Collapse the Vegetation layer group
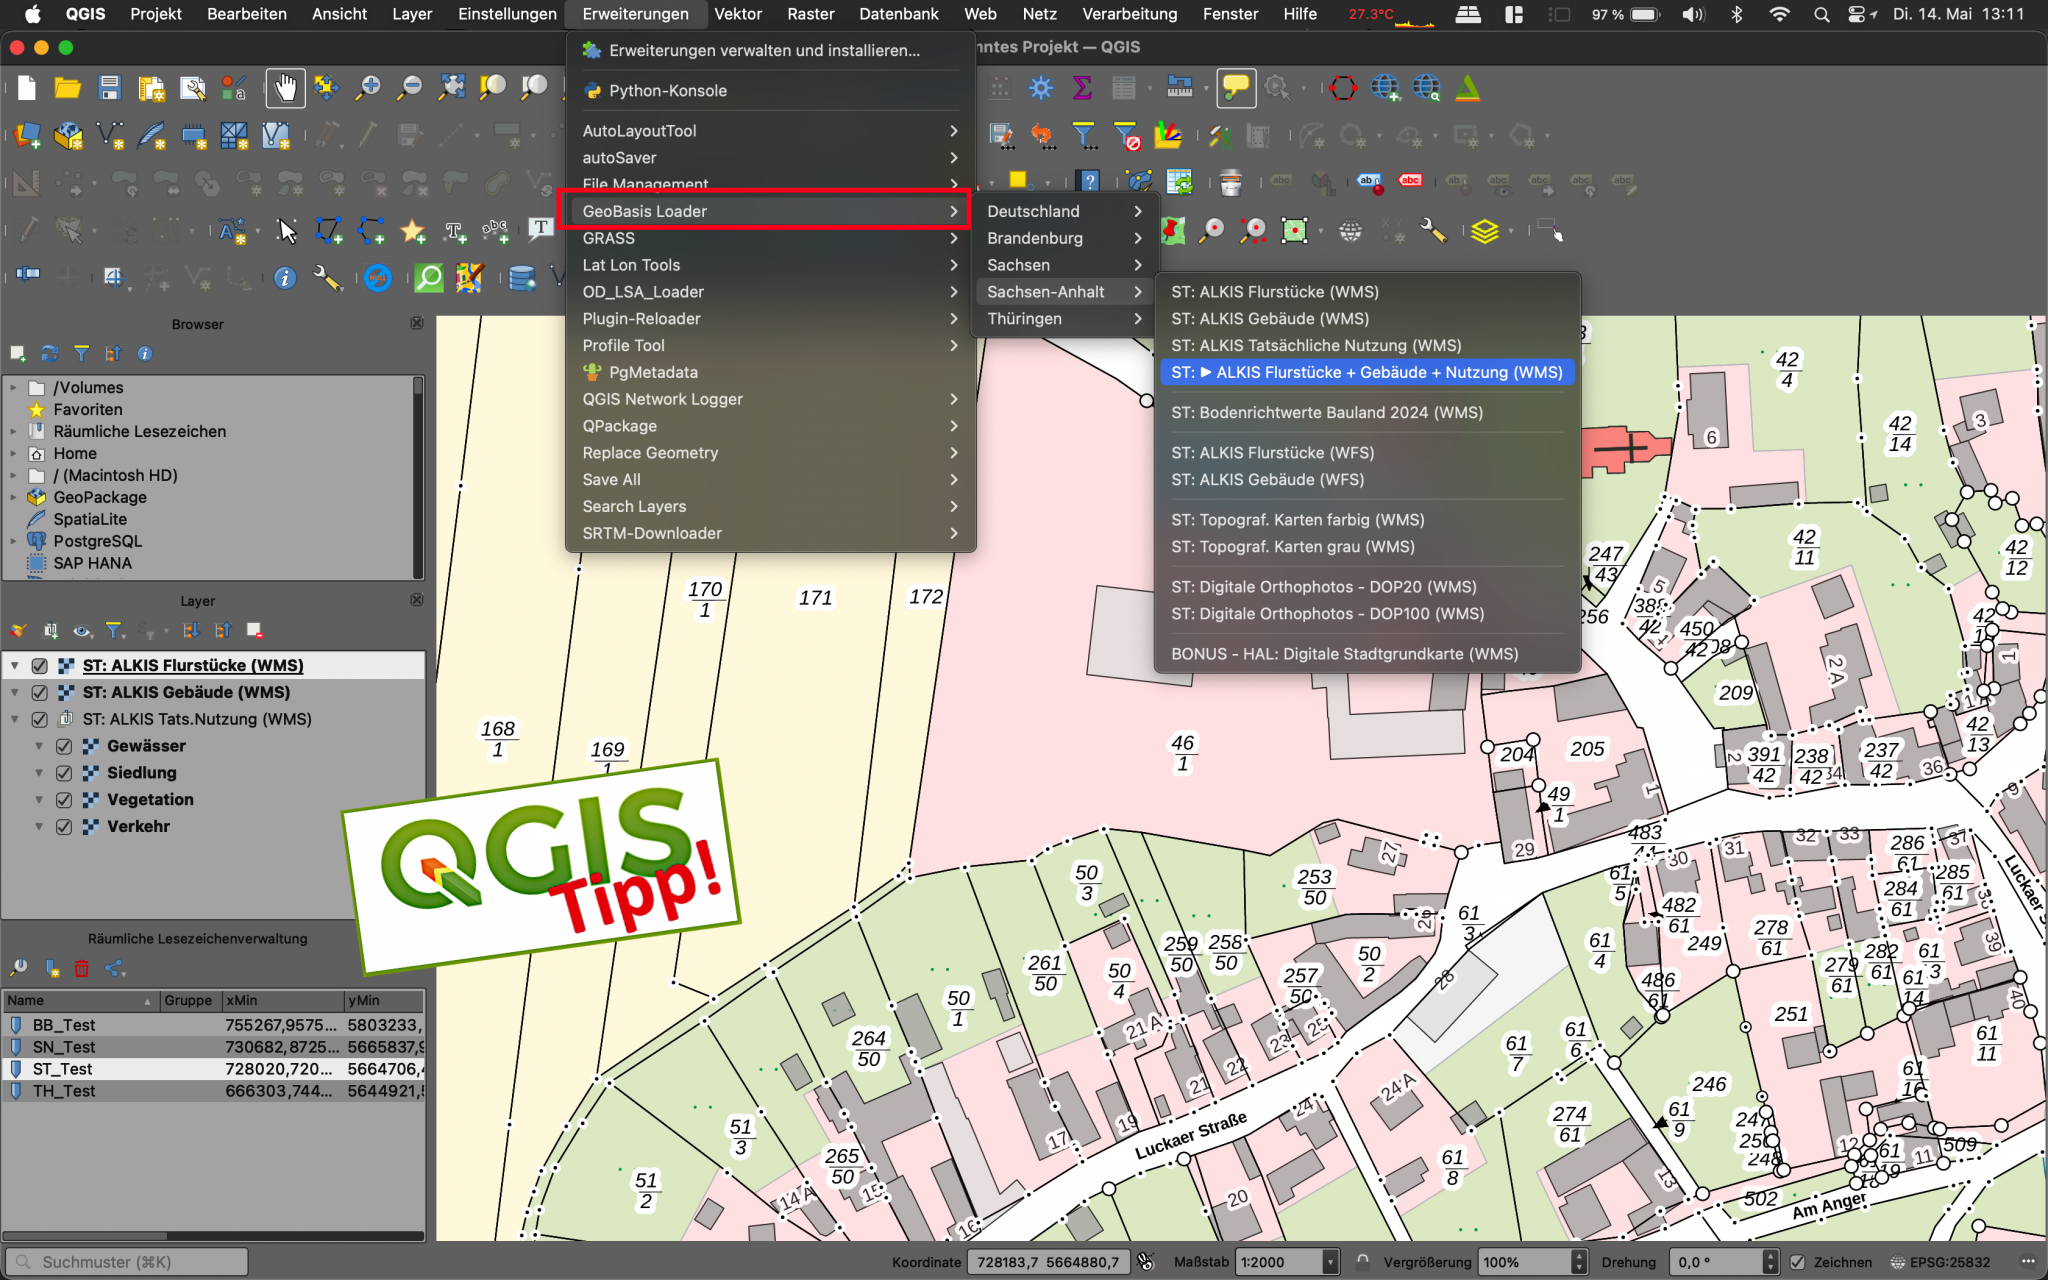Viewport: 2048px width, 1280px height. pyautogui.click(x=38, y=799)
